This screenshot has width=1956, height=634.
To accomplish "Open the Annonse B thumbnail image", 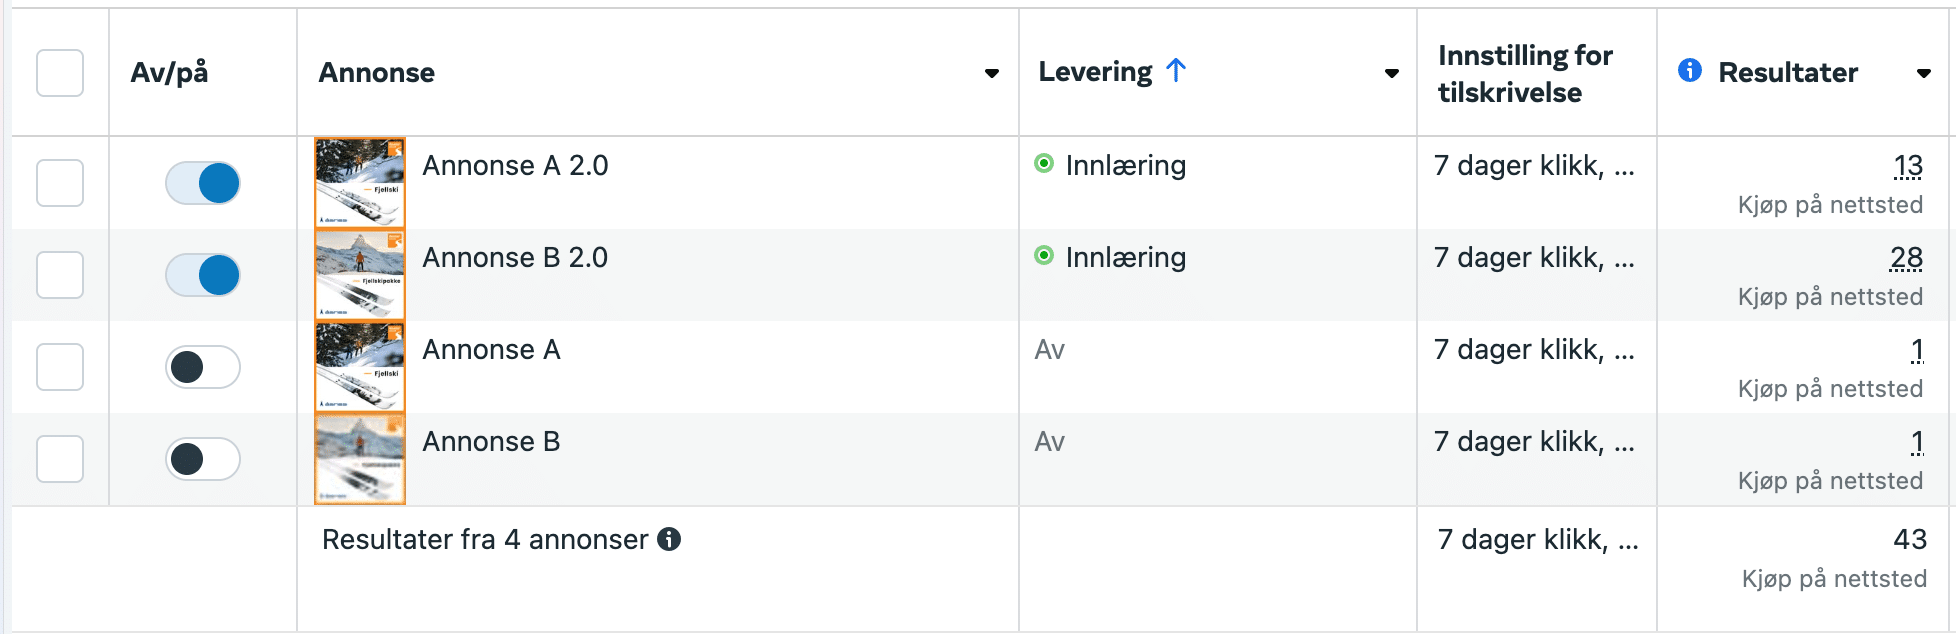I will click(360, 459).
